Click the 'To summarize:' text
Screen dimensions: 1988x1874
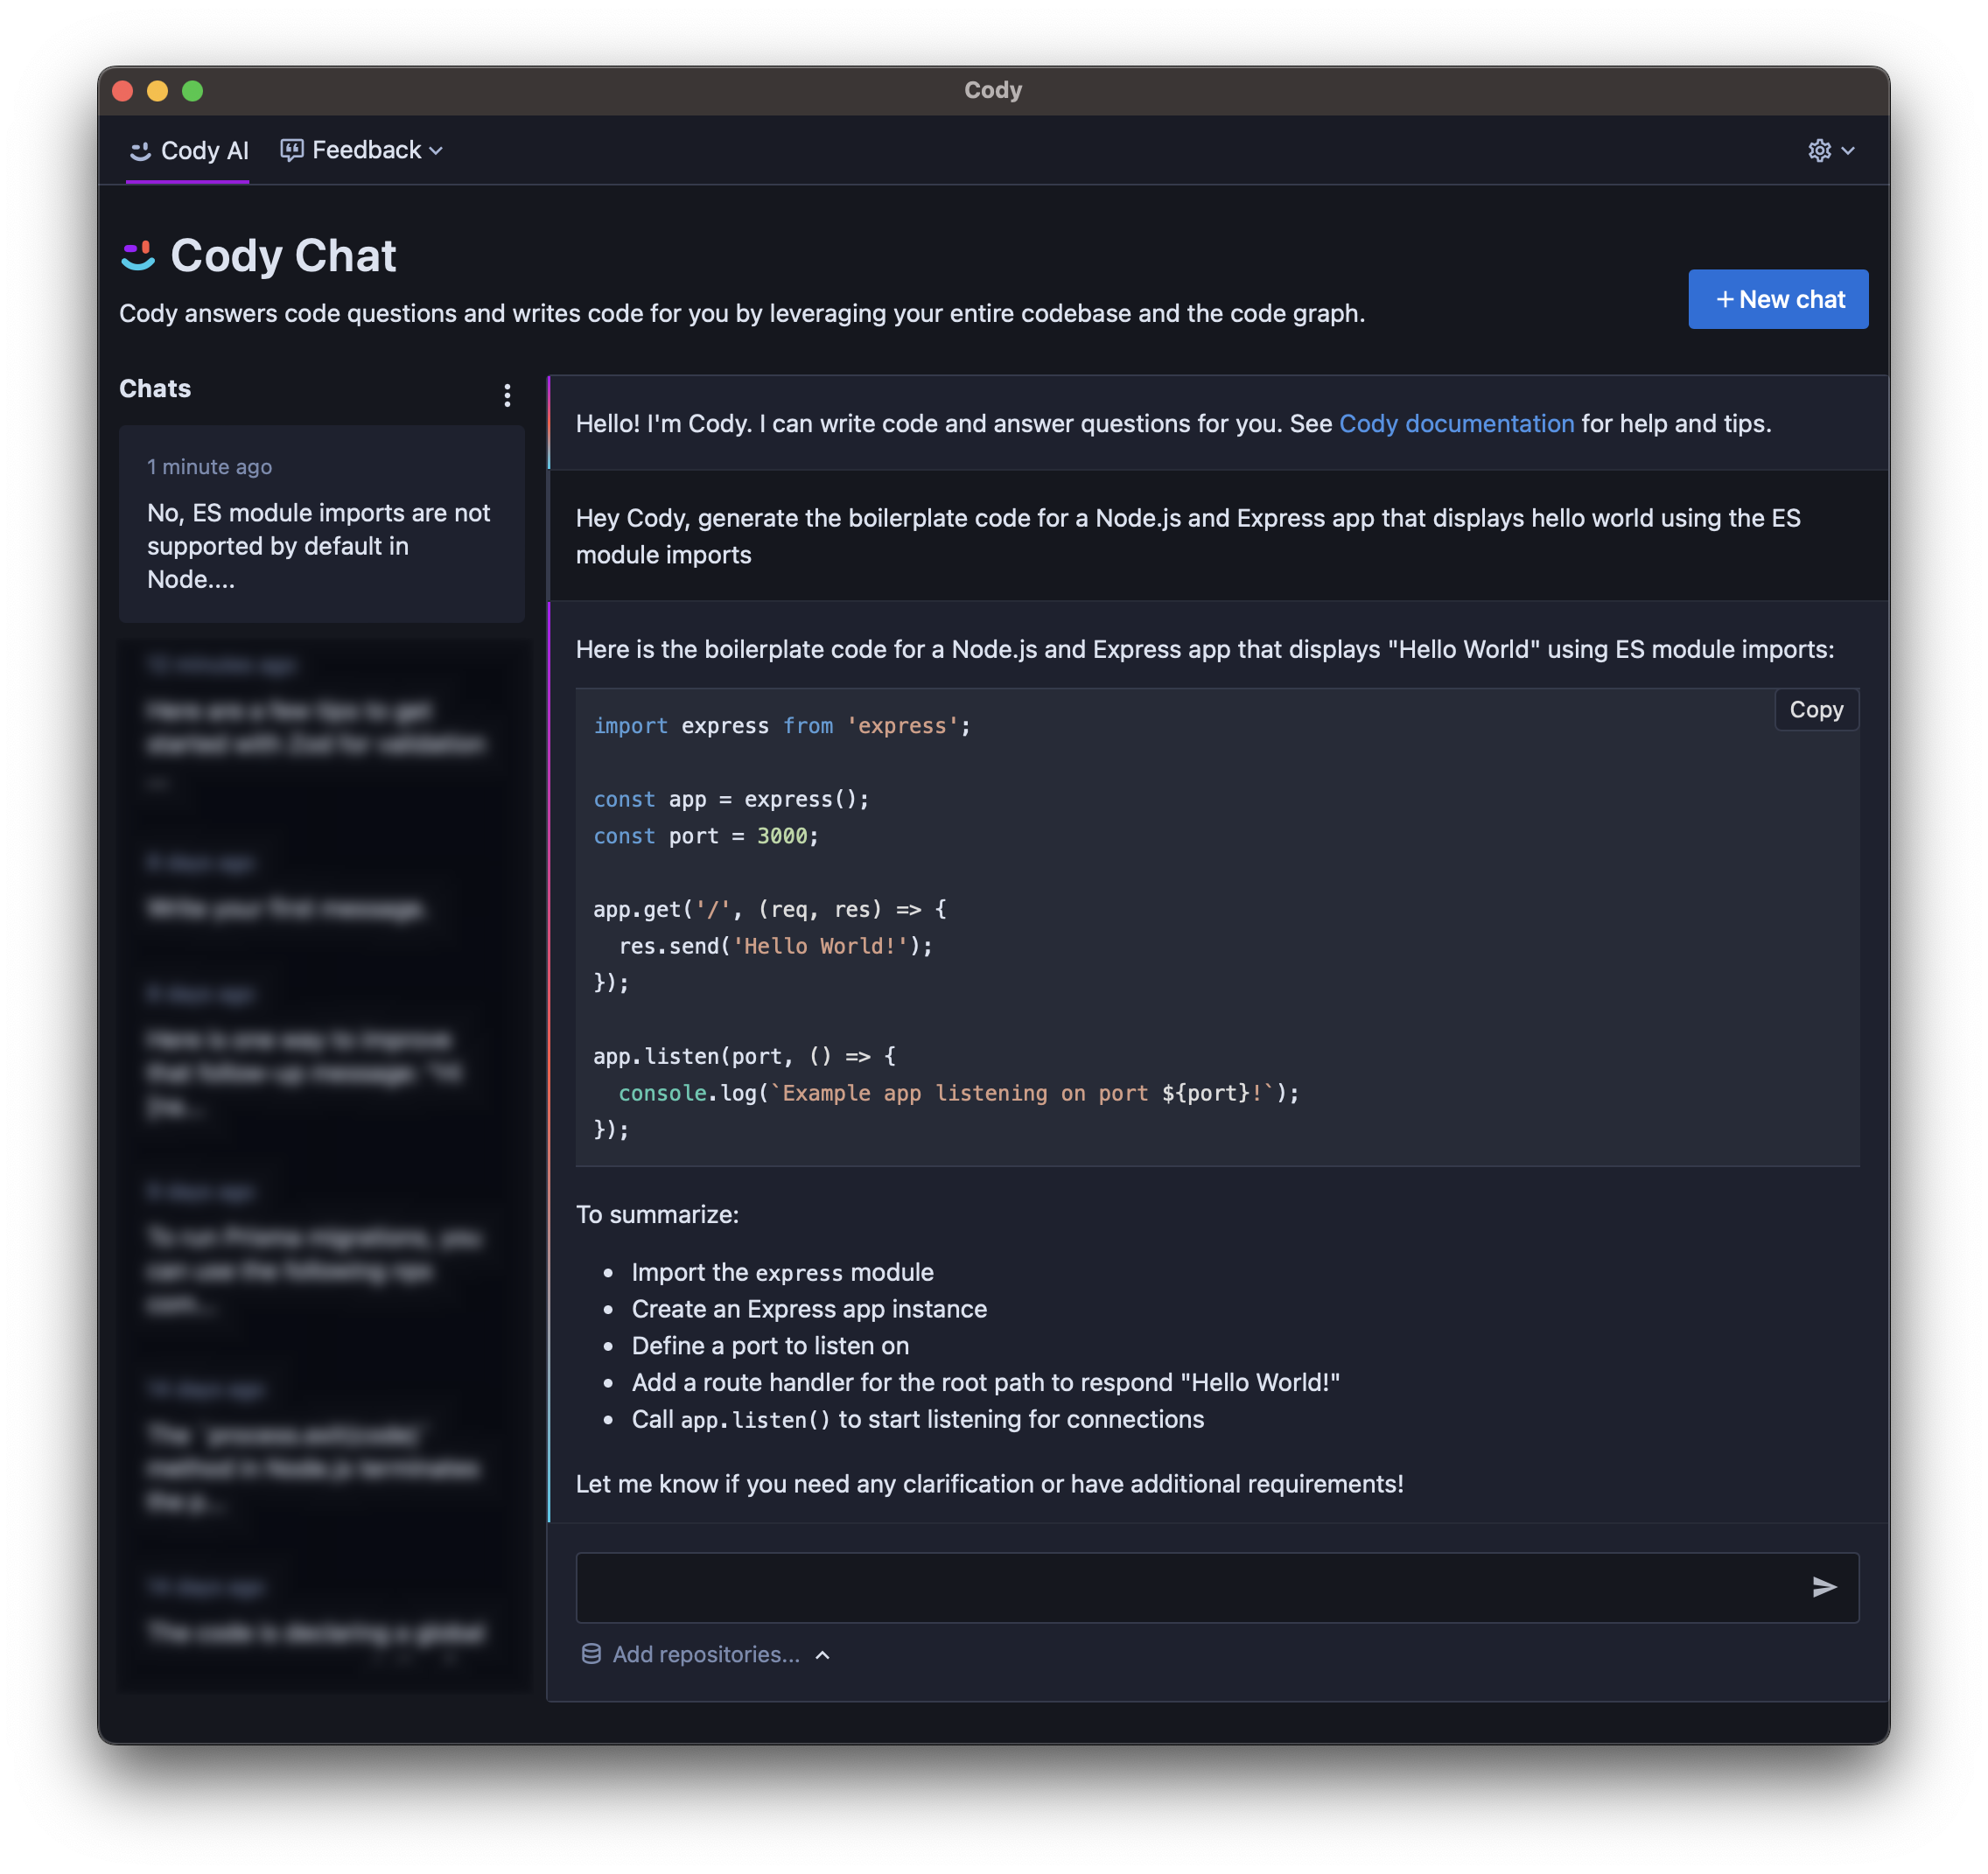(657, 1214)
